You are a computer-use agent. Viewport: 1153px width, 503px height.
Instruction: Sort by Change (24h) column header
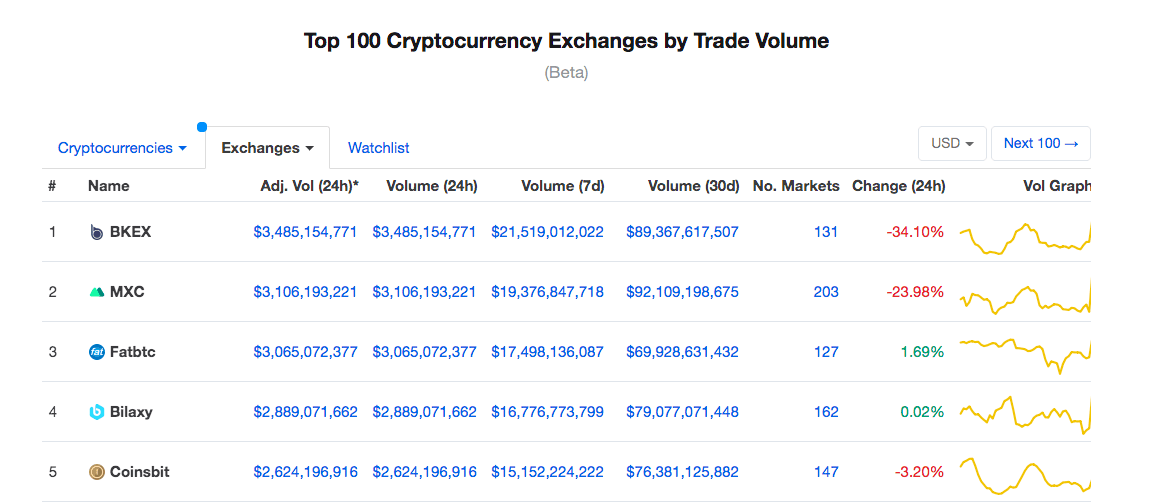pos(898,186)
